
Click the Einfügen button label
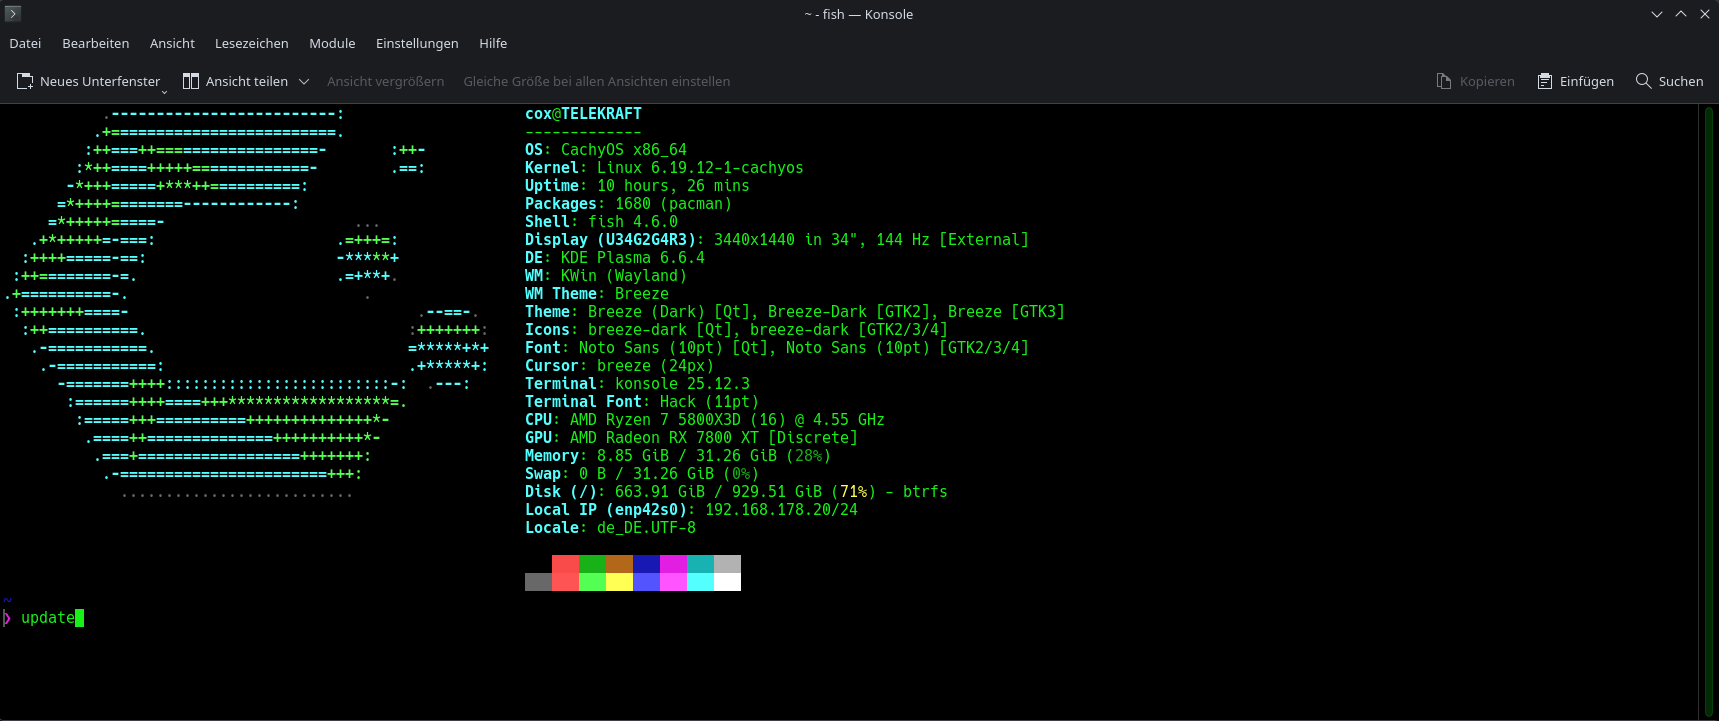click(1586, 81)
